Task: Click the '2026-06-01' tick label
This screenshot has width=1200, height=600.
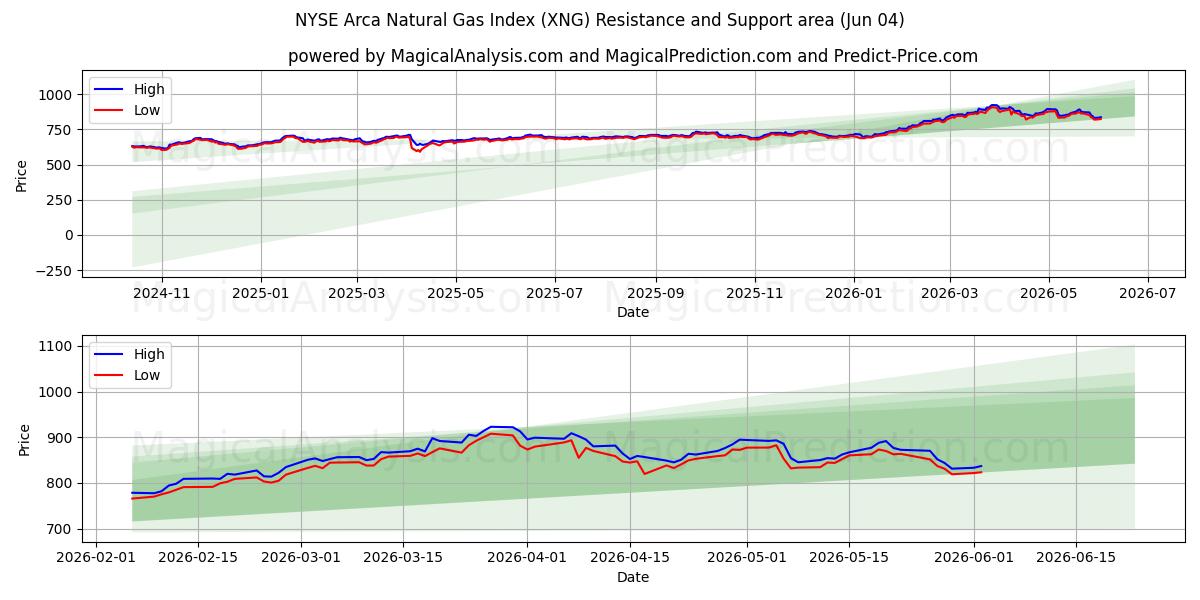Action: [972, 558]
